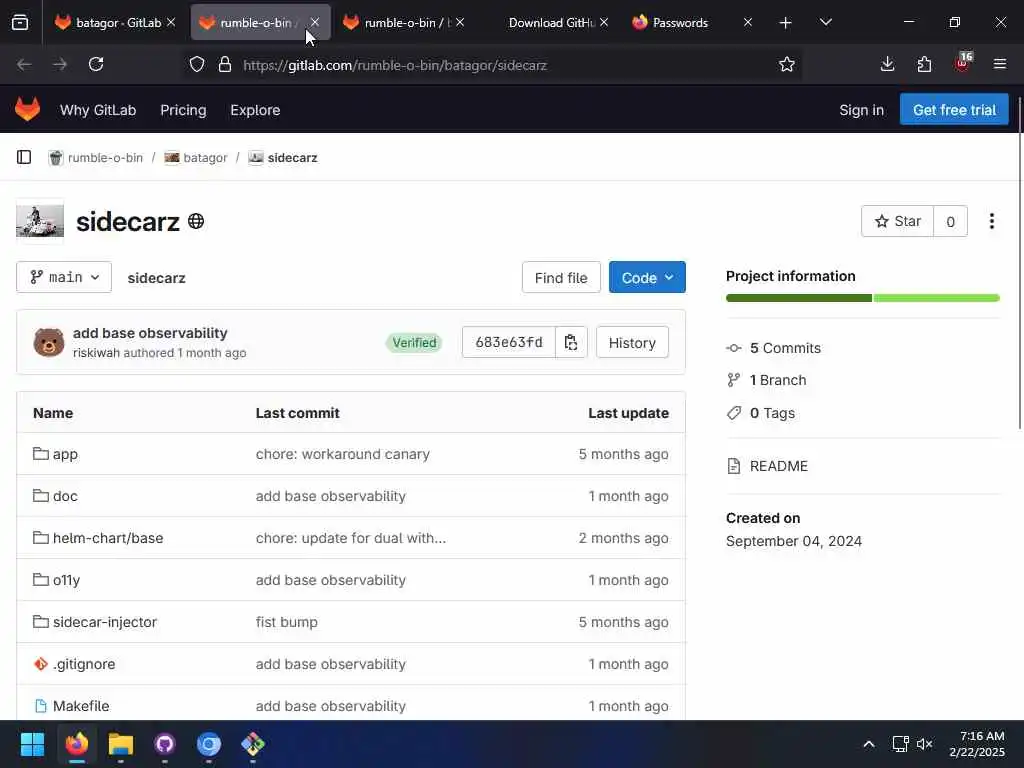Image resolution: width=1024 pixels, height=768 pixels.
Task: Close the active rumble-o-bin tab
Action: click(x=315, y=23)
